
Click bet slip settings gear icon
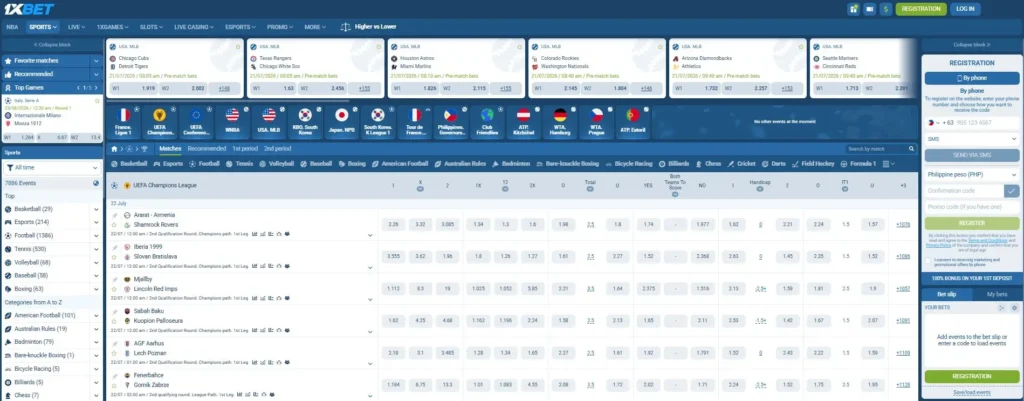(1014, 308)
